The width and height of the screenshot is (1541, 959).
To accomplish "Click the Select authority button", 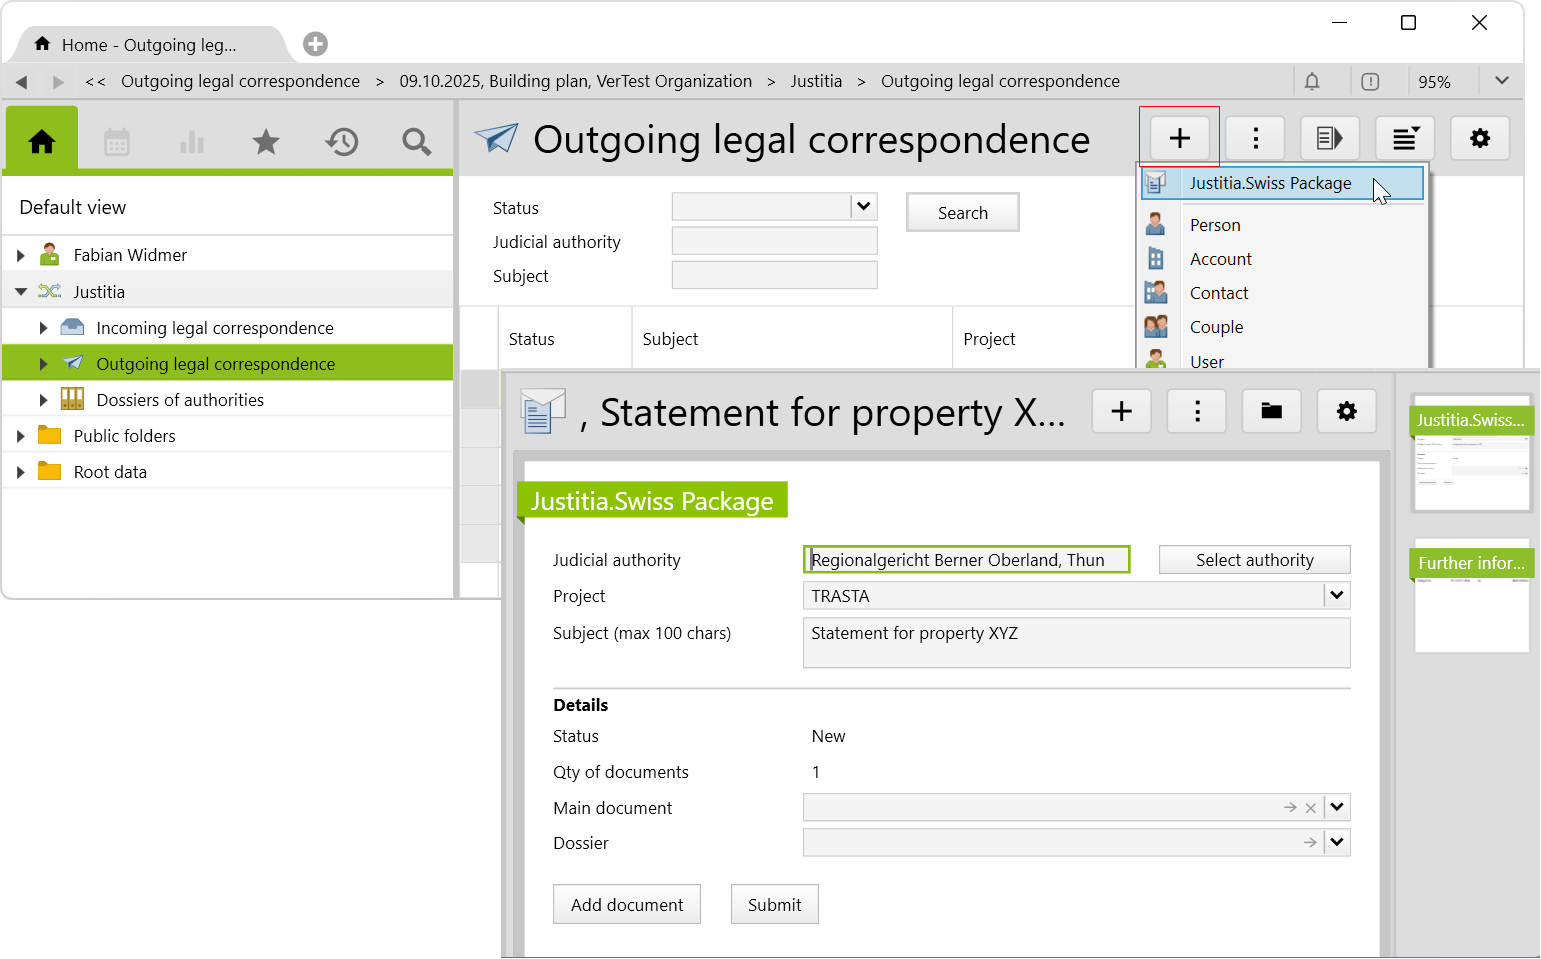I will pos(1254,560).
